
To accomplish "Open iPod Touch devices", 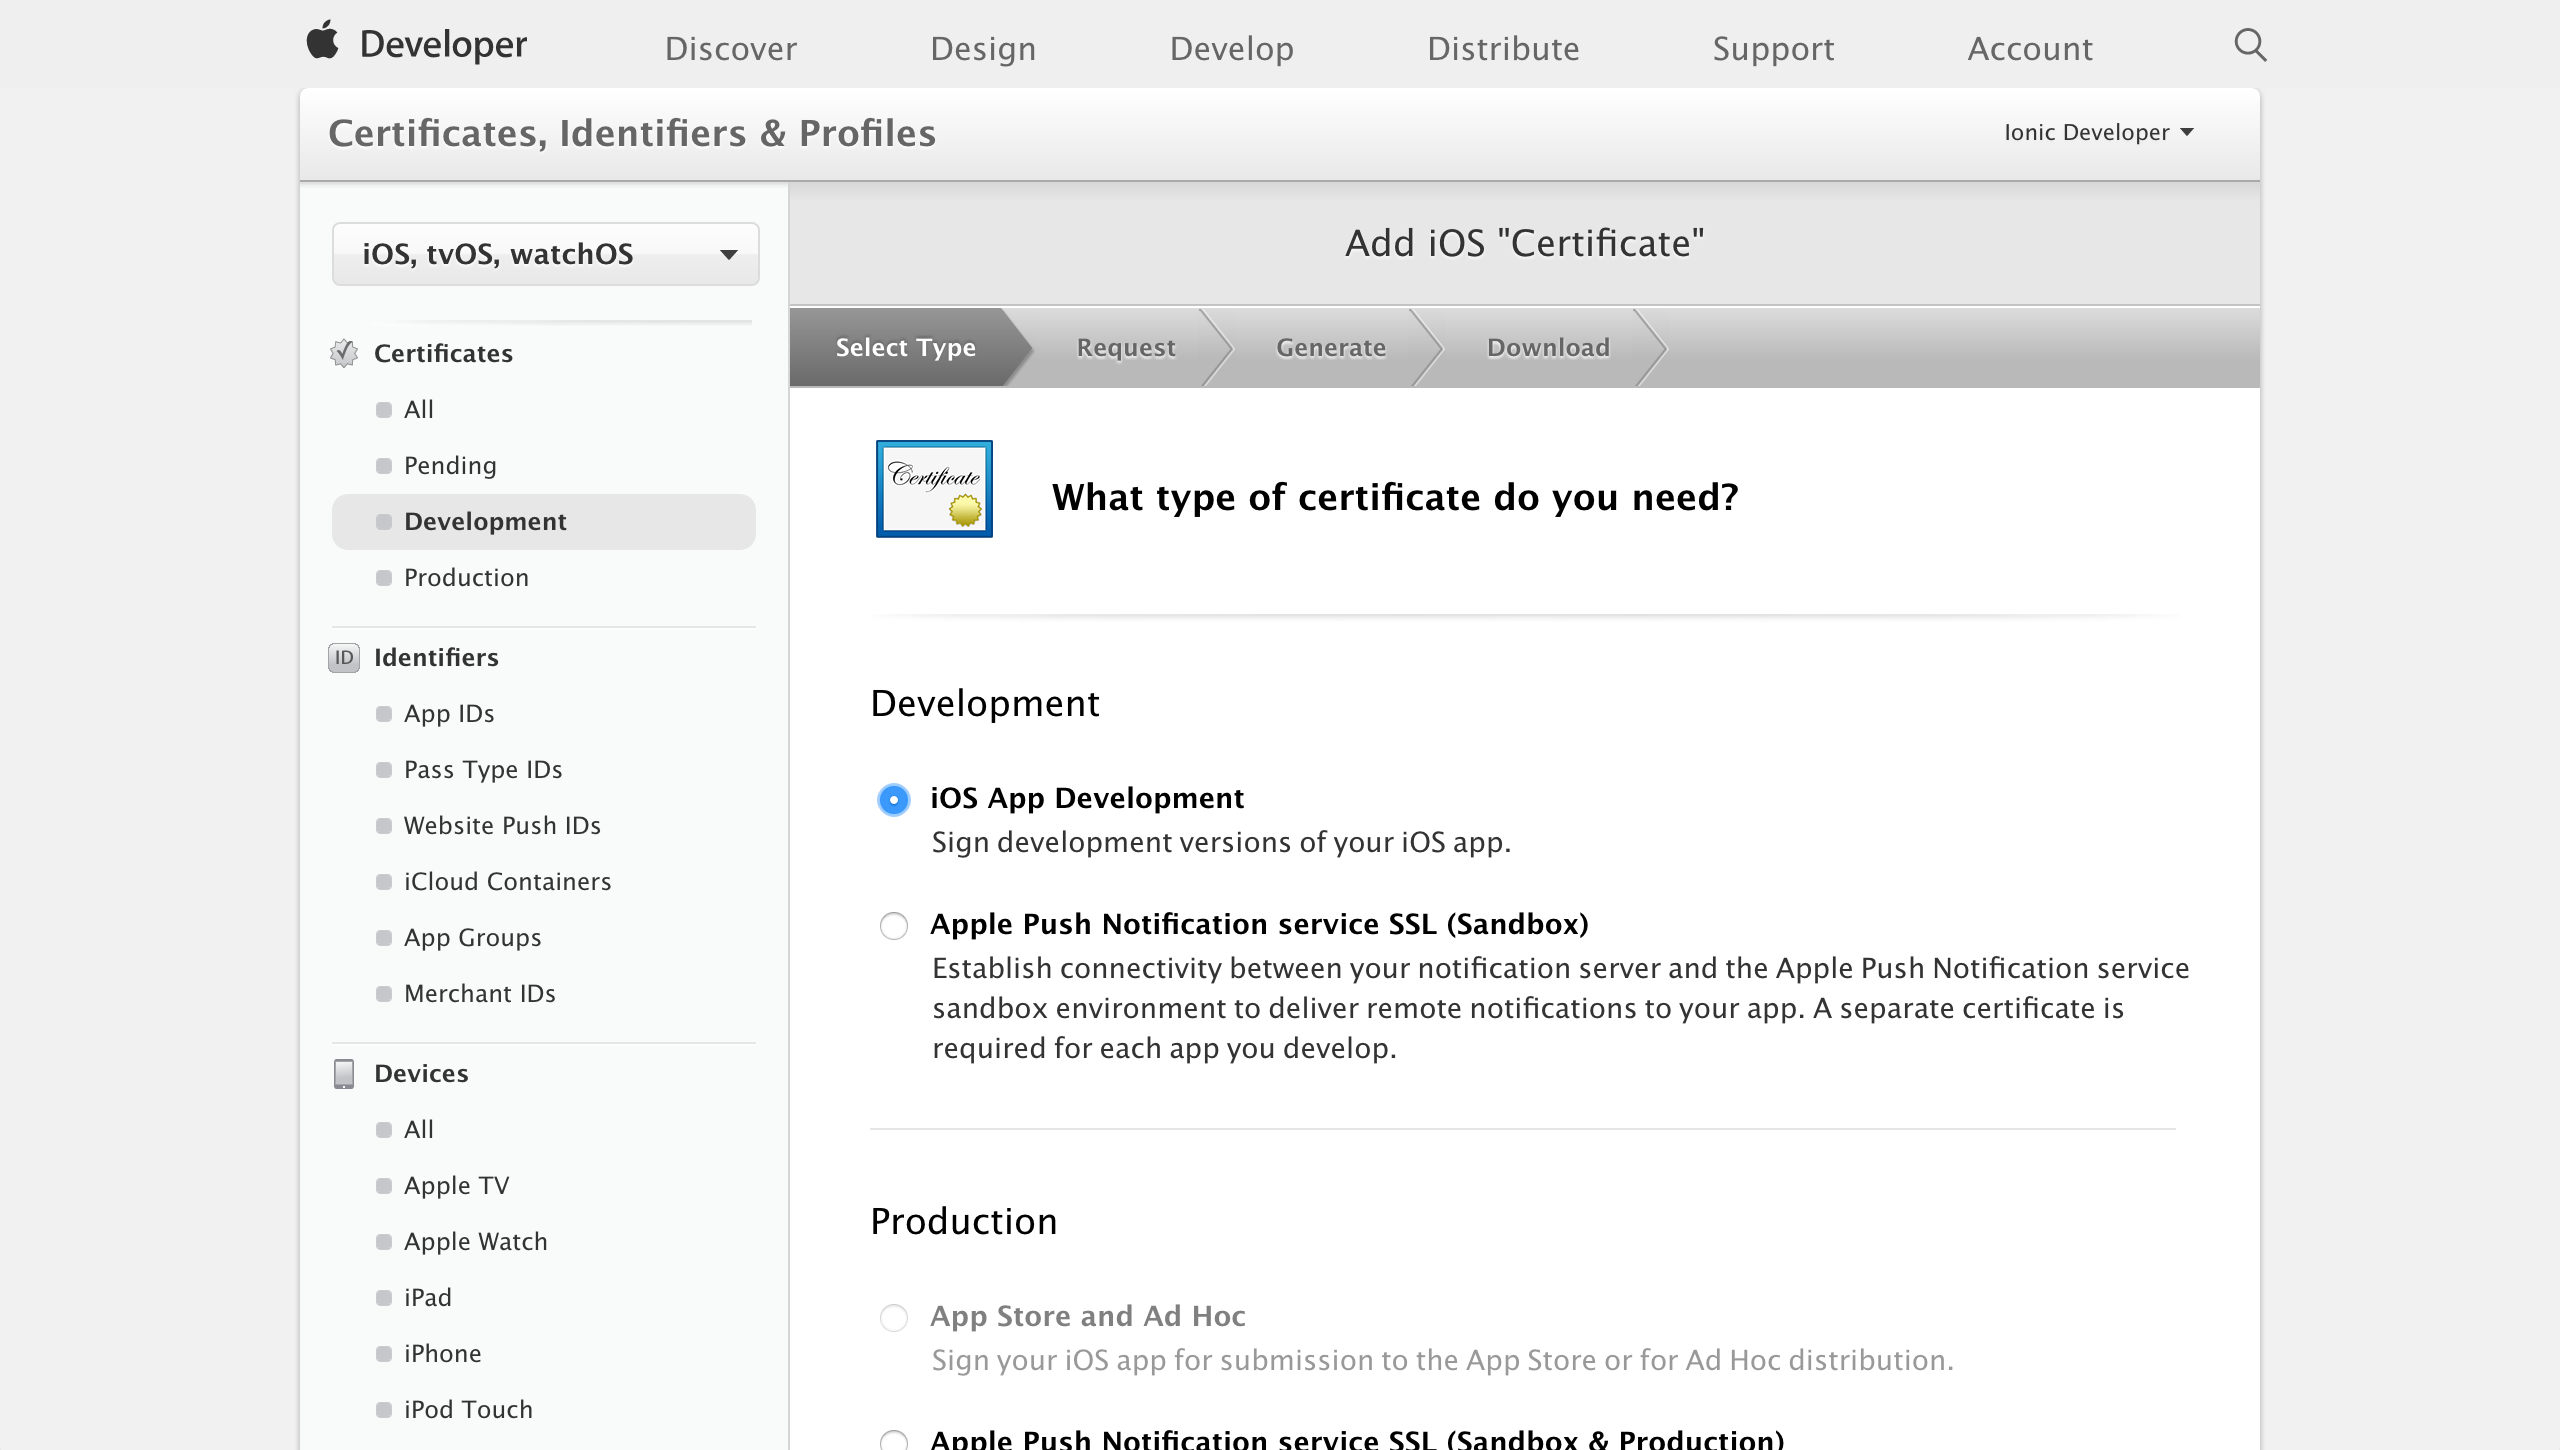I will 467,1409.
